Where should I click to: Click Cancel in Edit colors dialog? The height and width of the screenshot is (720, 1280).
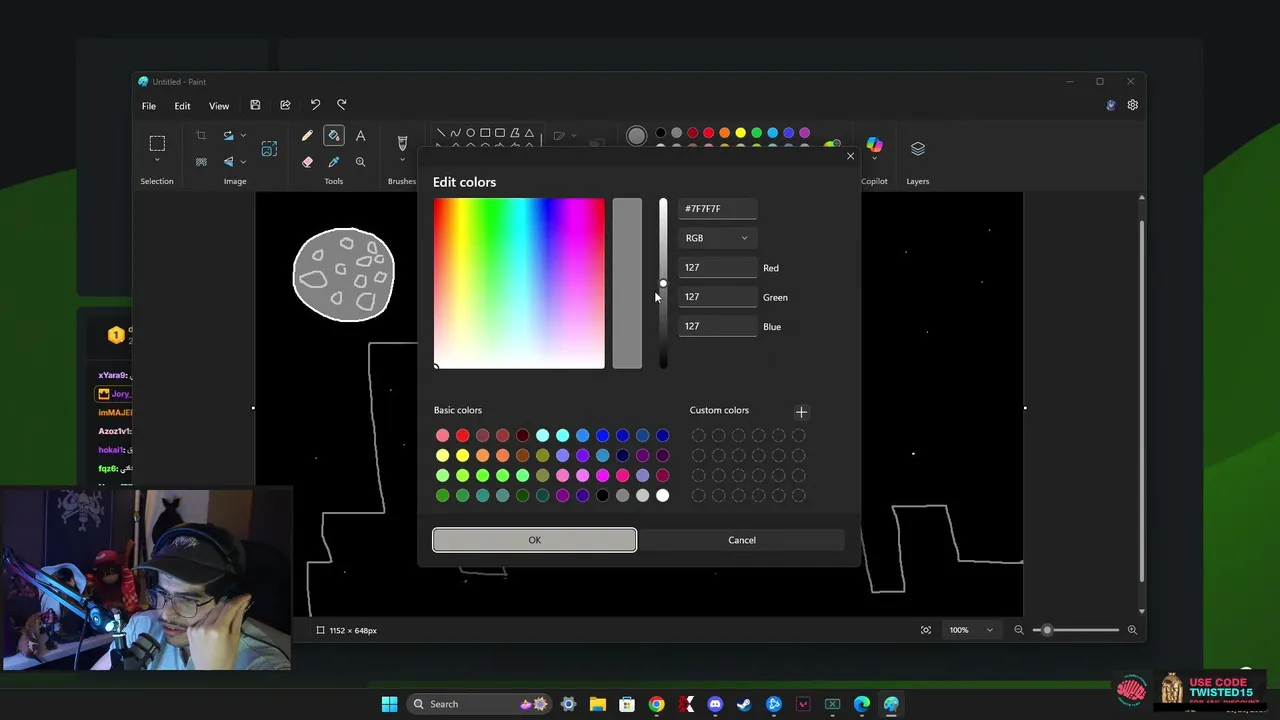pyautogui.click(x=742, y=540)
